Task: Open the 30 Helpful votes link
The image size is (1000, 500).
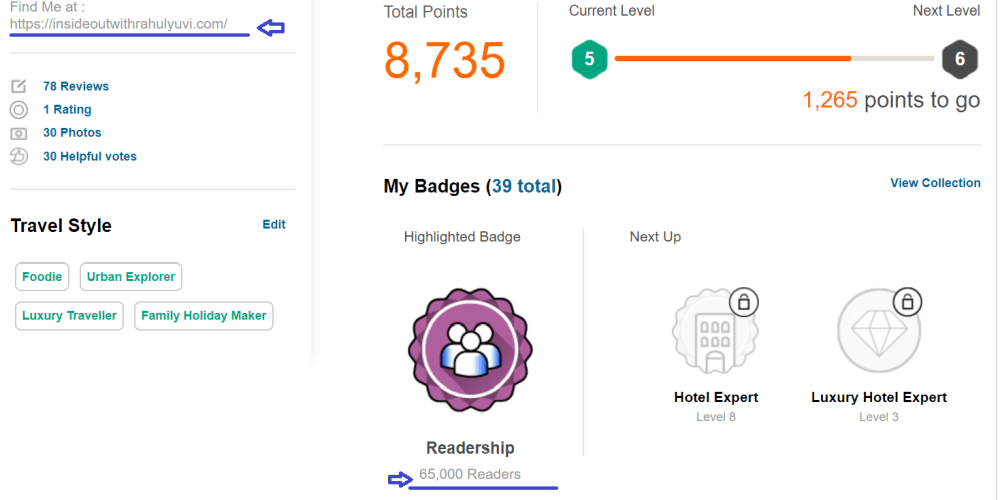Action: (90, 157)
